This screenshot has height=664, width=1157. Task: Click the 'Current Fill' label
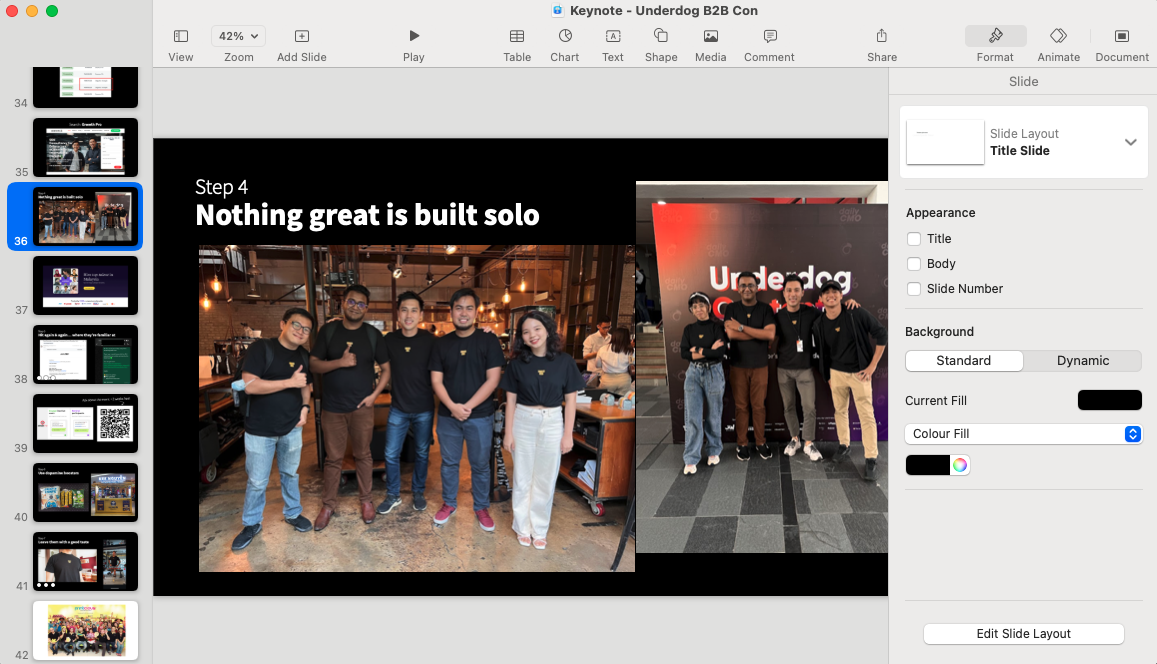(936, 401)
